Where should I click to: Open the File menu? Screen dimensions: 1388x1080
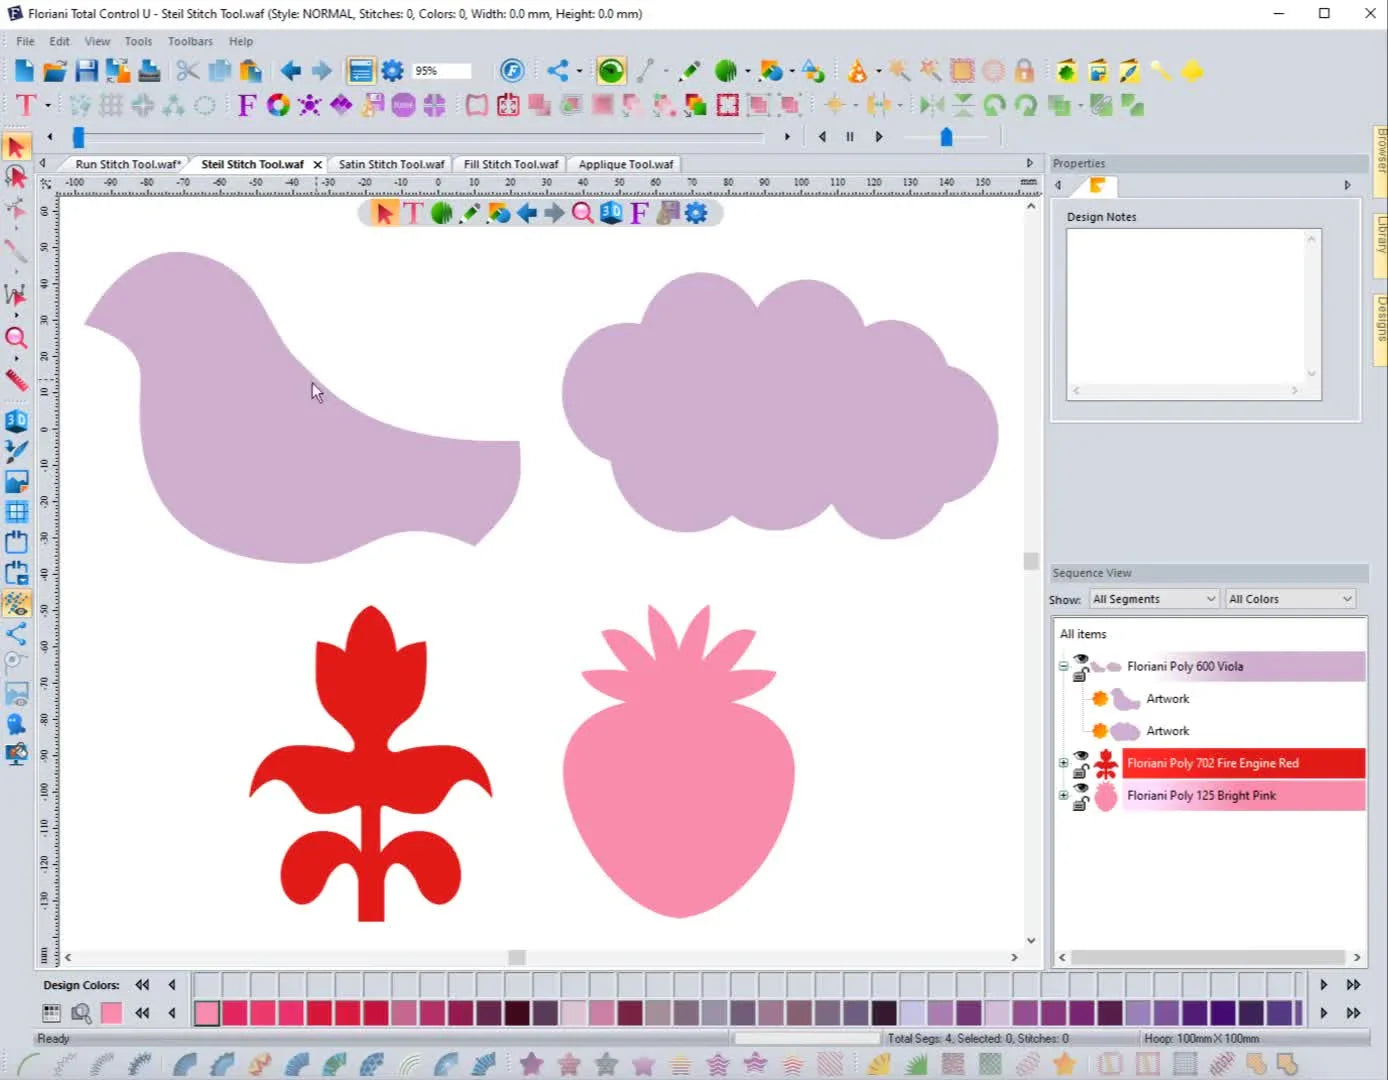tap(25, 41)
